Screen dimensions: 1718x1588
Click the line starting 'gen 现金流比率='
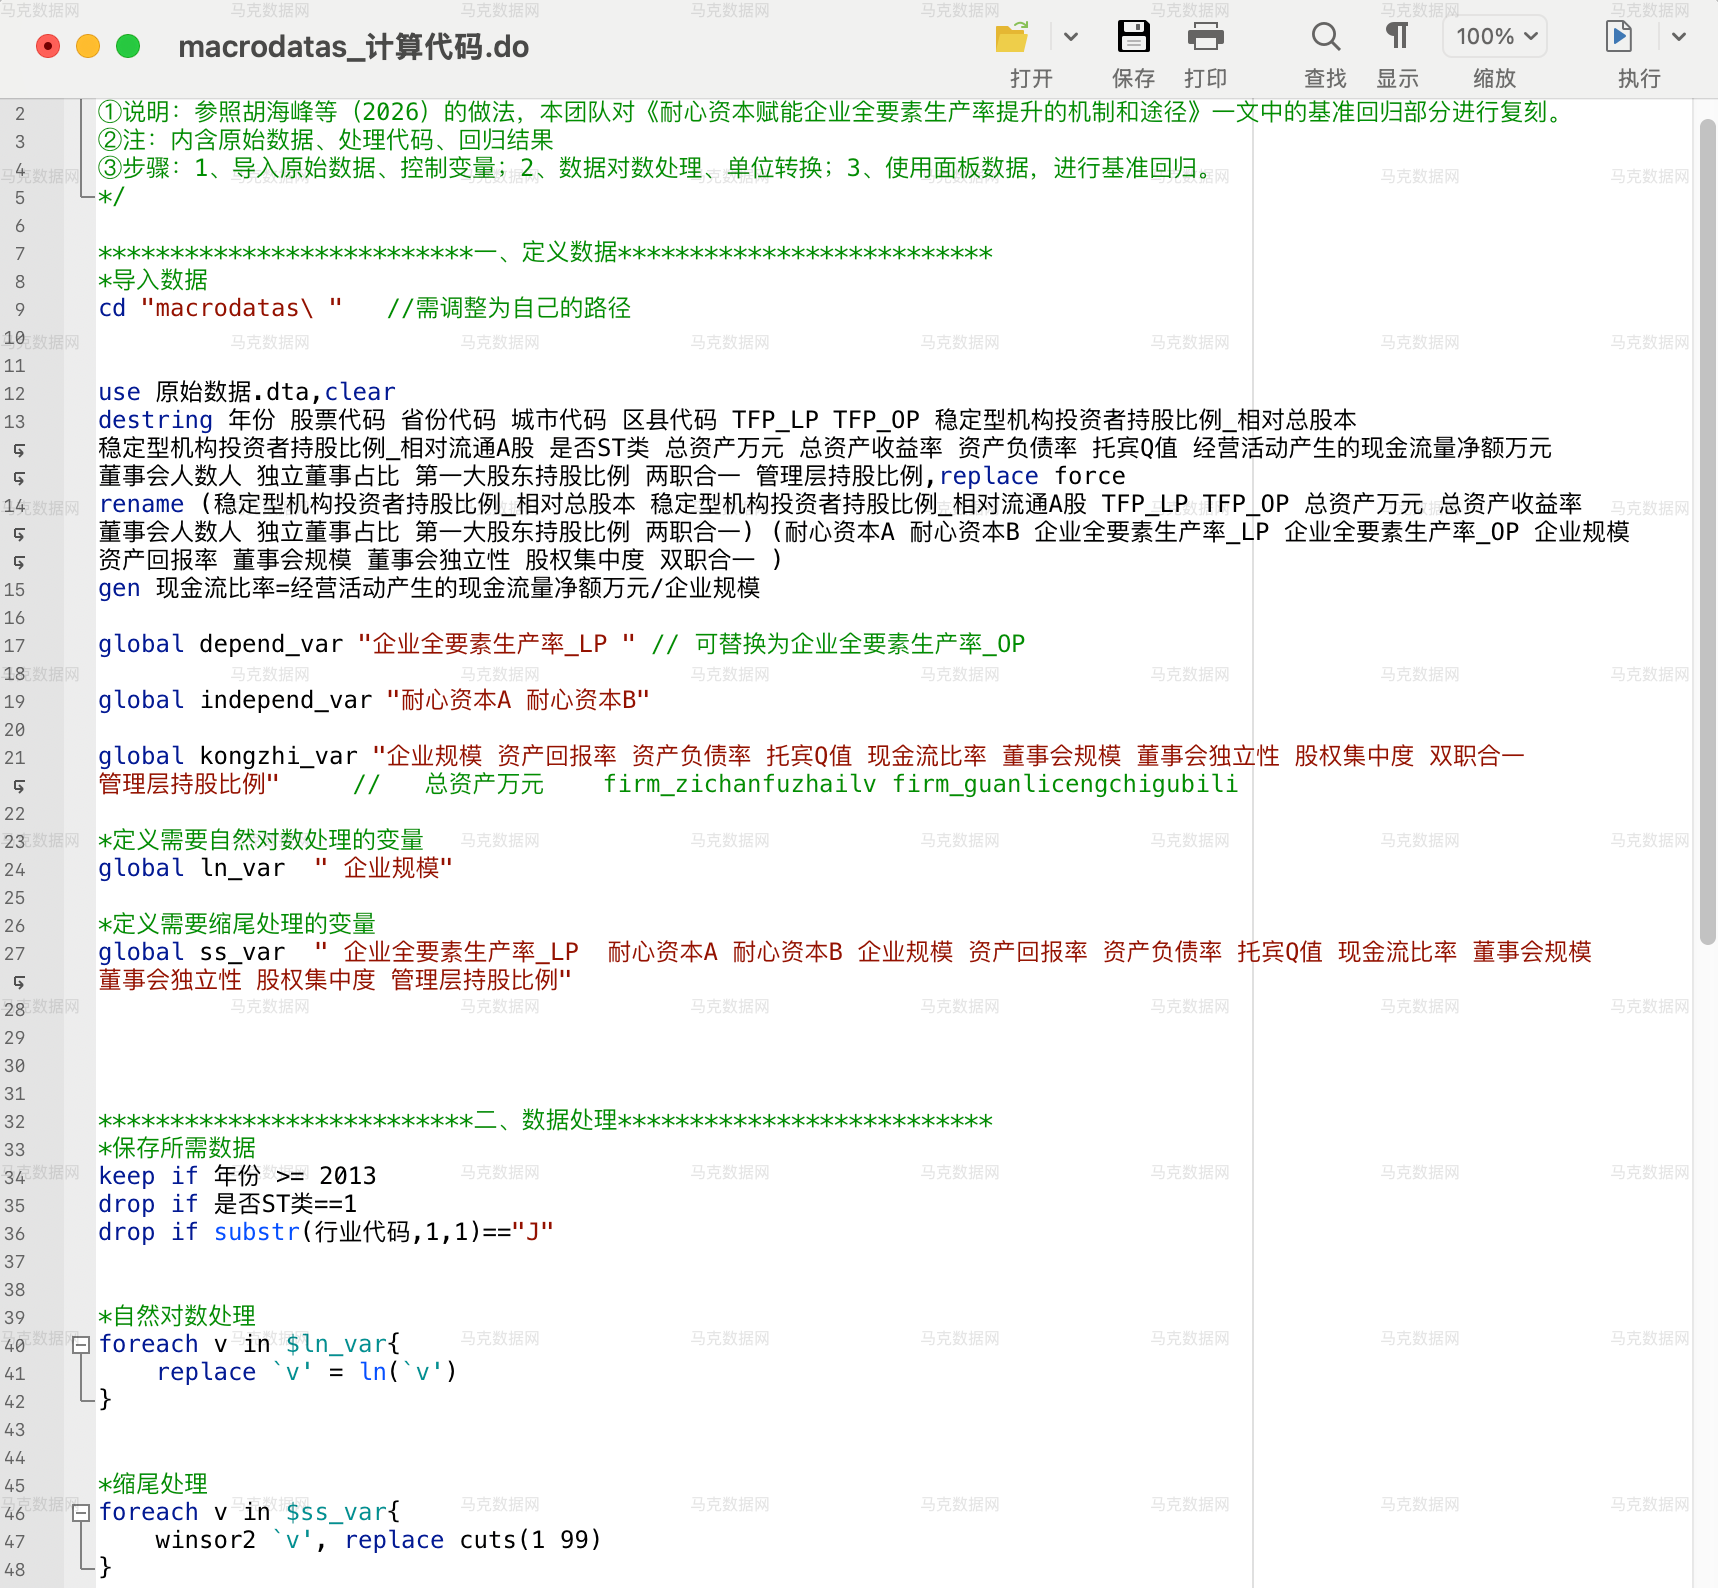pyautogui.click(x=429, y=588)
